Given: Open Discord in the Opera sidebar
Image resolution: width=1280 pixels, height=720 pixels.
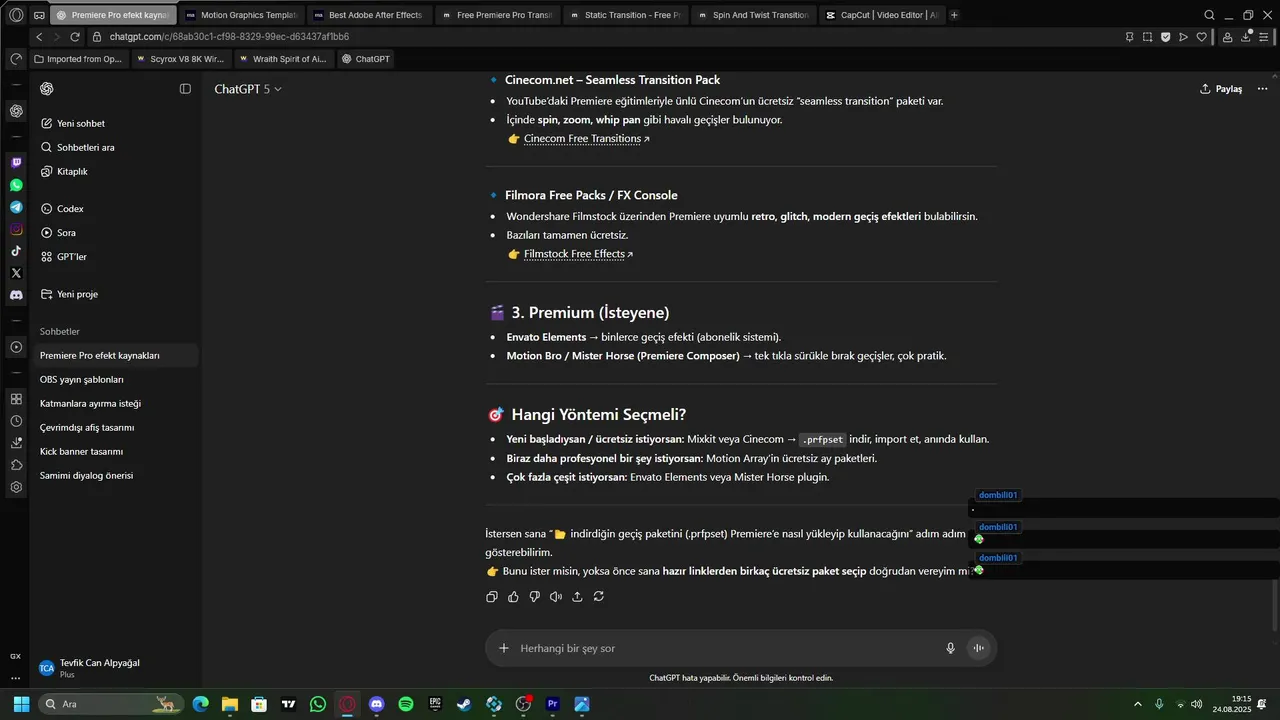Looking at the screenshot, I should tap(16, 295).
